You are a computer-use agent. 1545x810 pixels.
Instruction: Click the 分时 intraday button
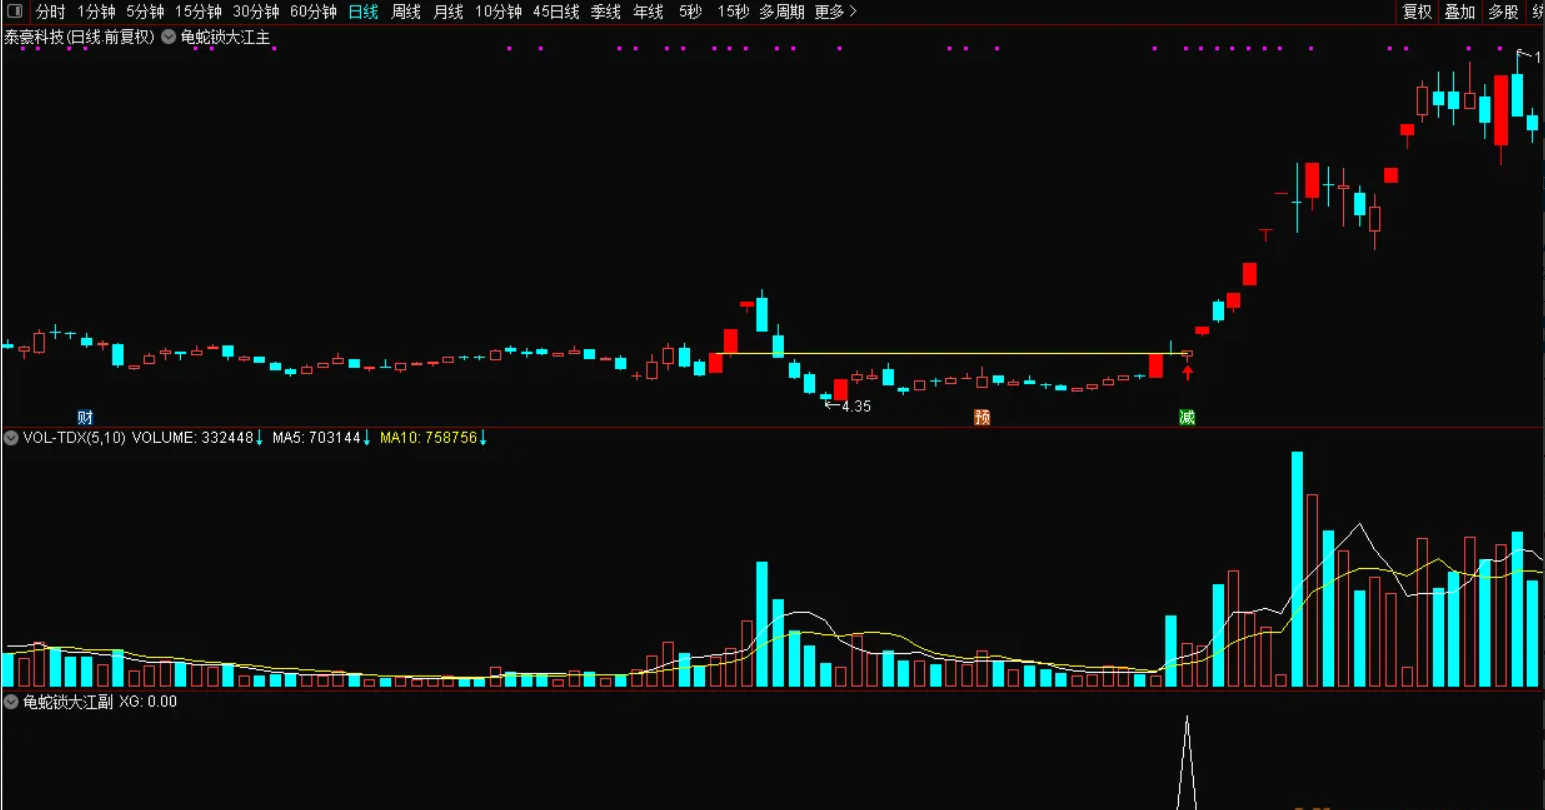(50, 12)
